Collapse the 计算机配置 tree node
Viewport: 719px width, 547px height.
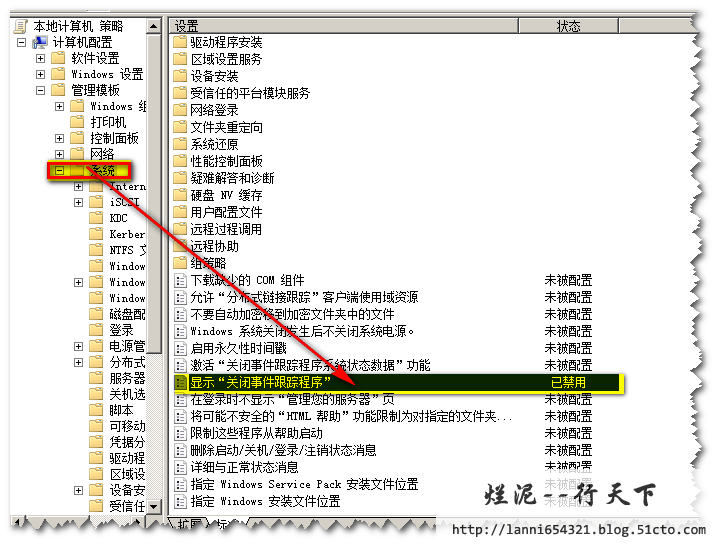(x=21, y=43)
